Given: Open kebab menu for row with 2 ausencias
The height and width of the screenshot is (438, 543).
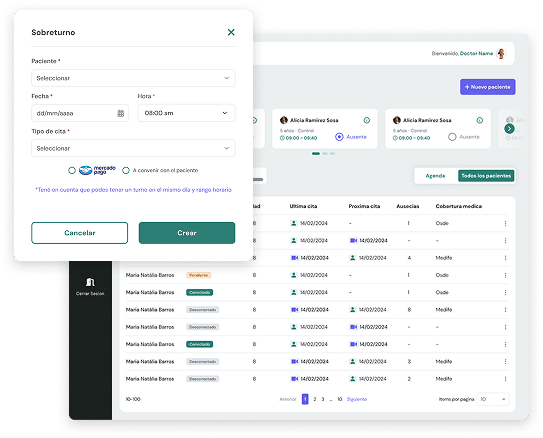Looking at the screenshot, I should (505, 379).
